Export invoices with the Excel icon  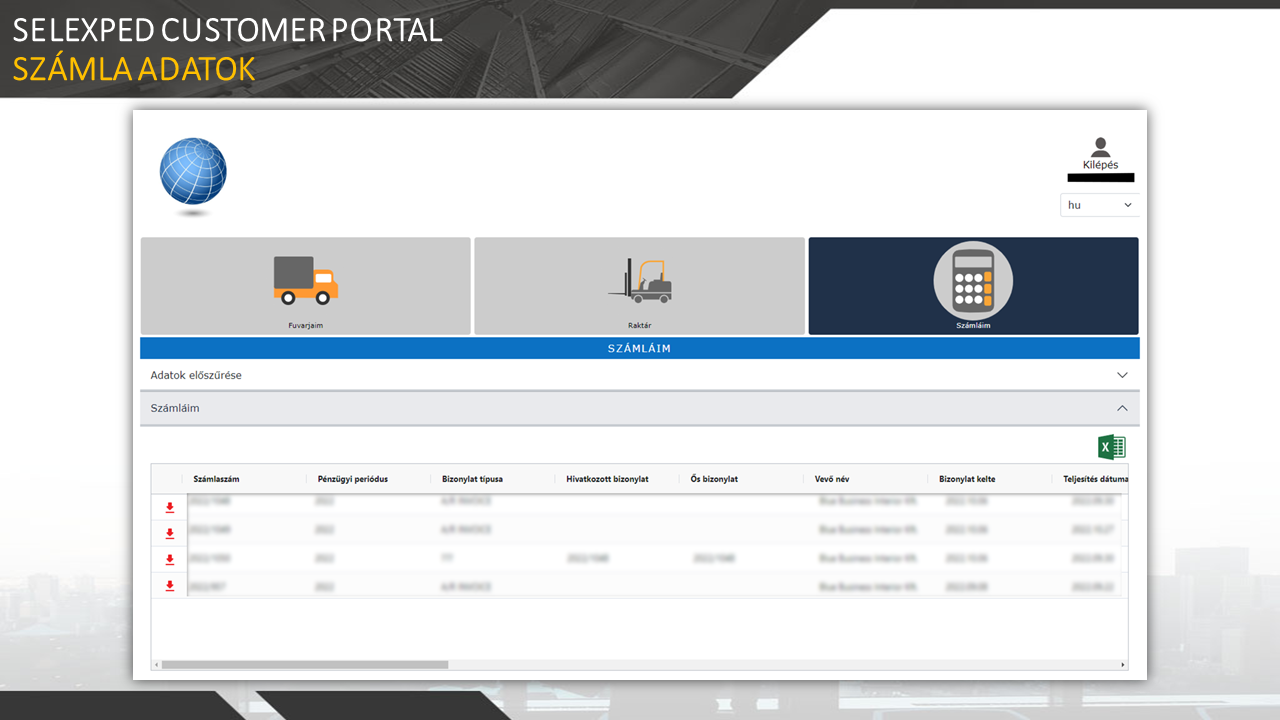[1111, 447]
